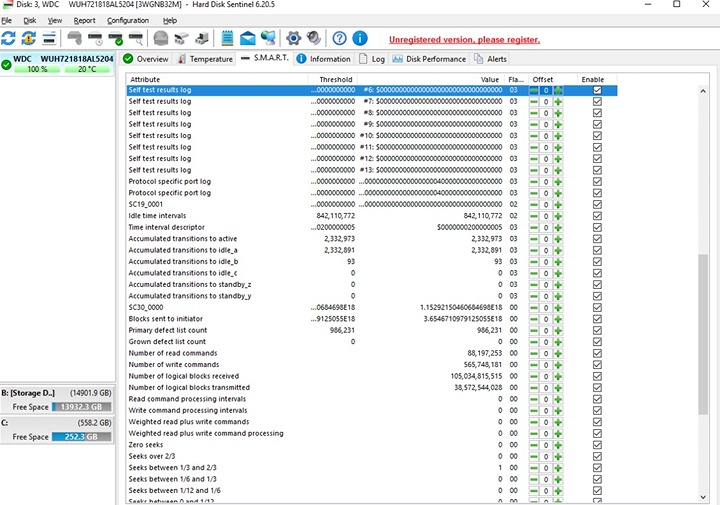Toggle Enable checkbox for SC30_0000 row
Image resolution: width=720 pixels, height=505 pixels.
pos(597,308)
